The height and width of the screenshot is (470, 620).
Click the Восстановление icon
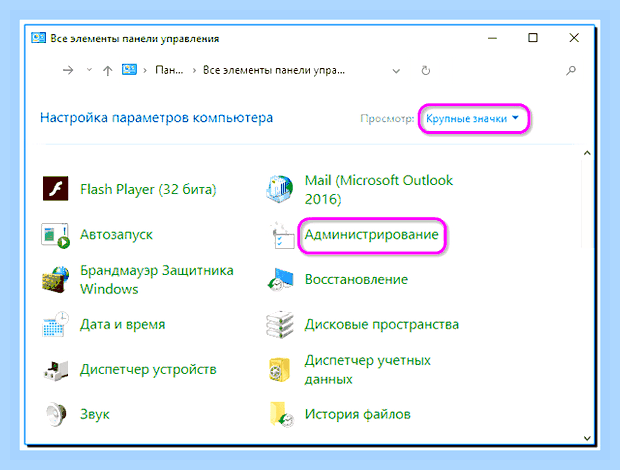(280, 279)
